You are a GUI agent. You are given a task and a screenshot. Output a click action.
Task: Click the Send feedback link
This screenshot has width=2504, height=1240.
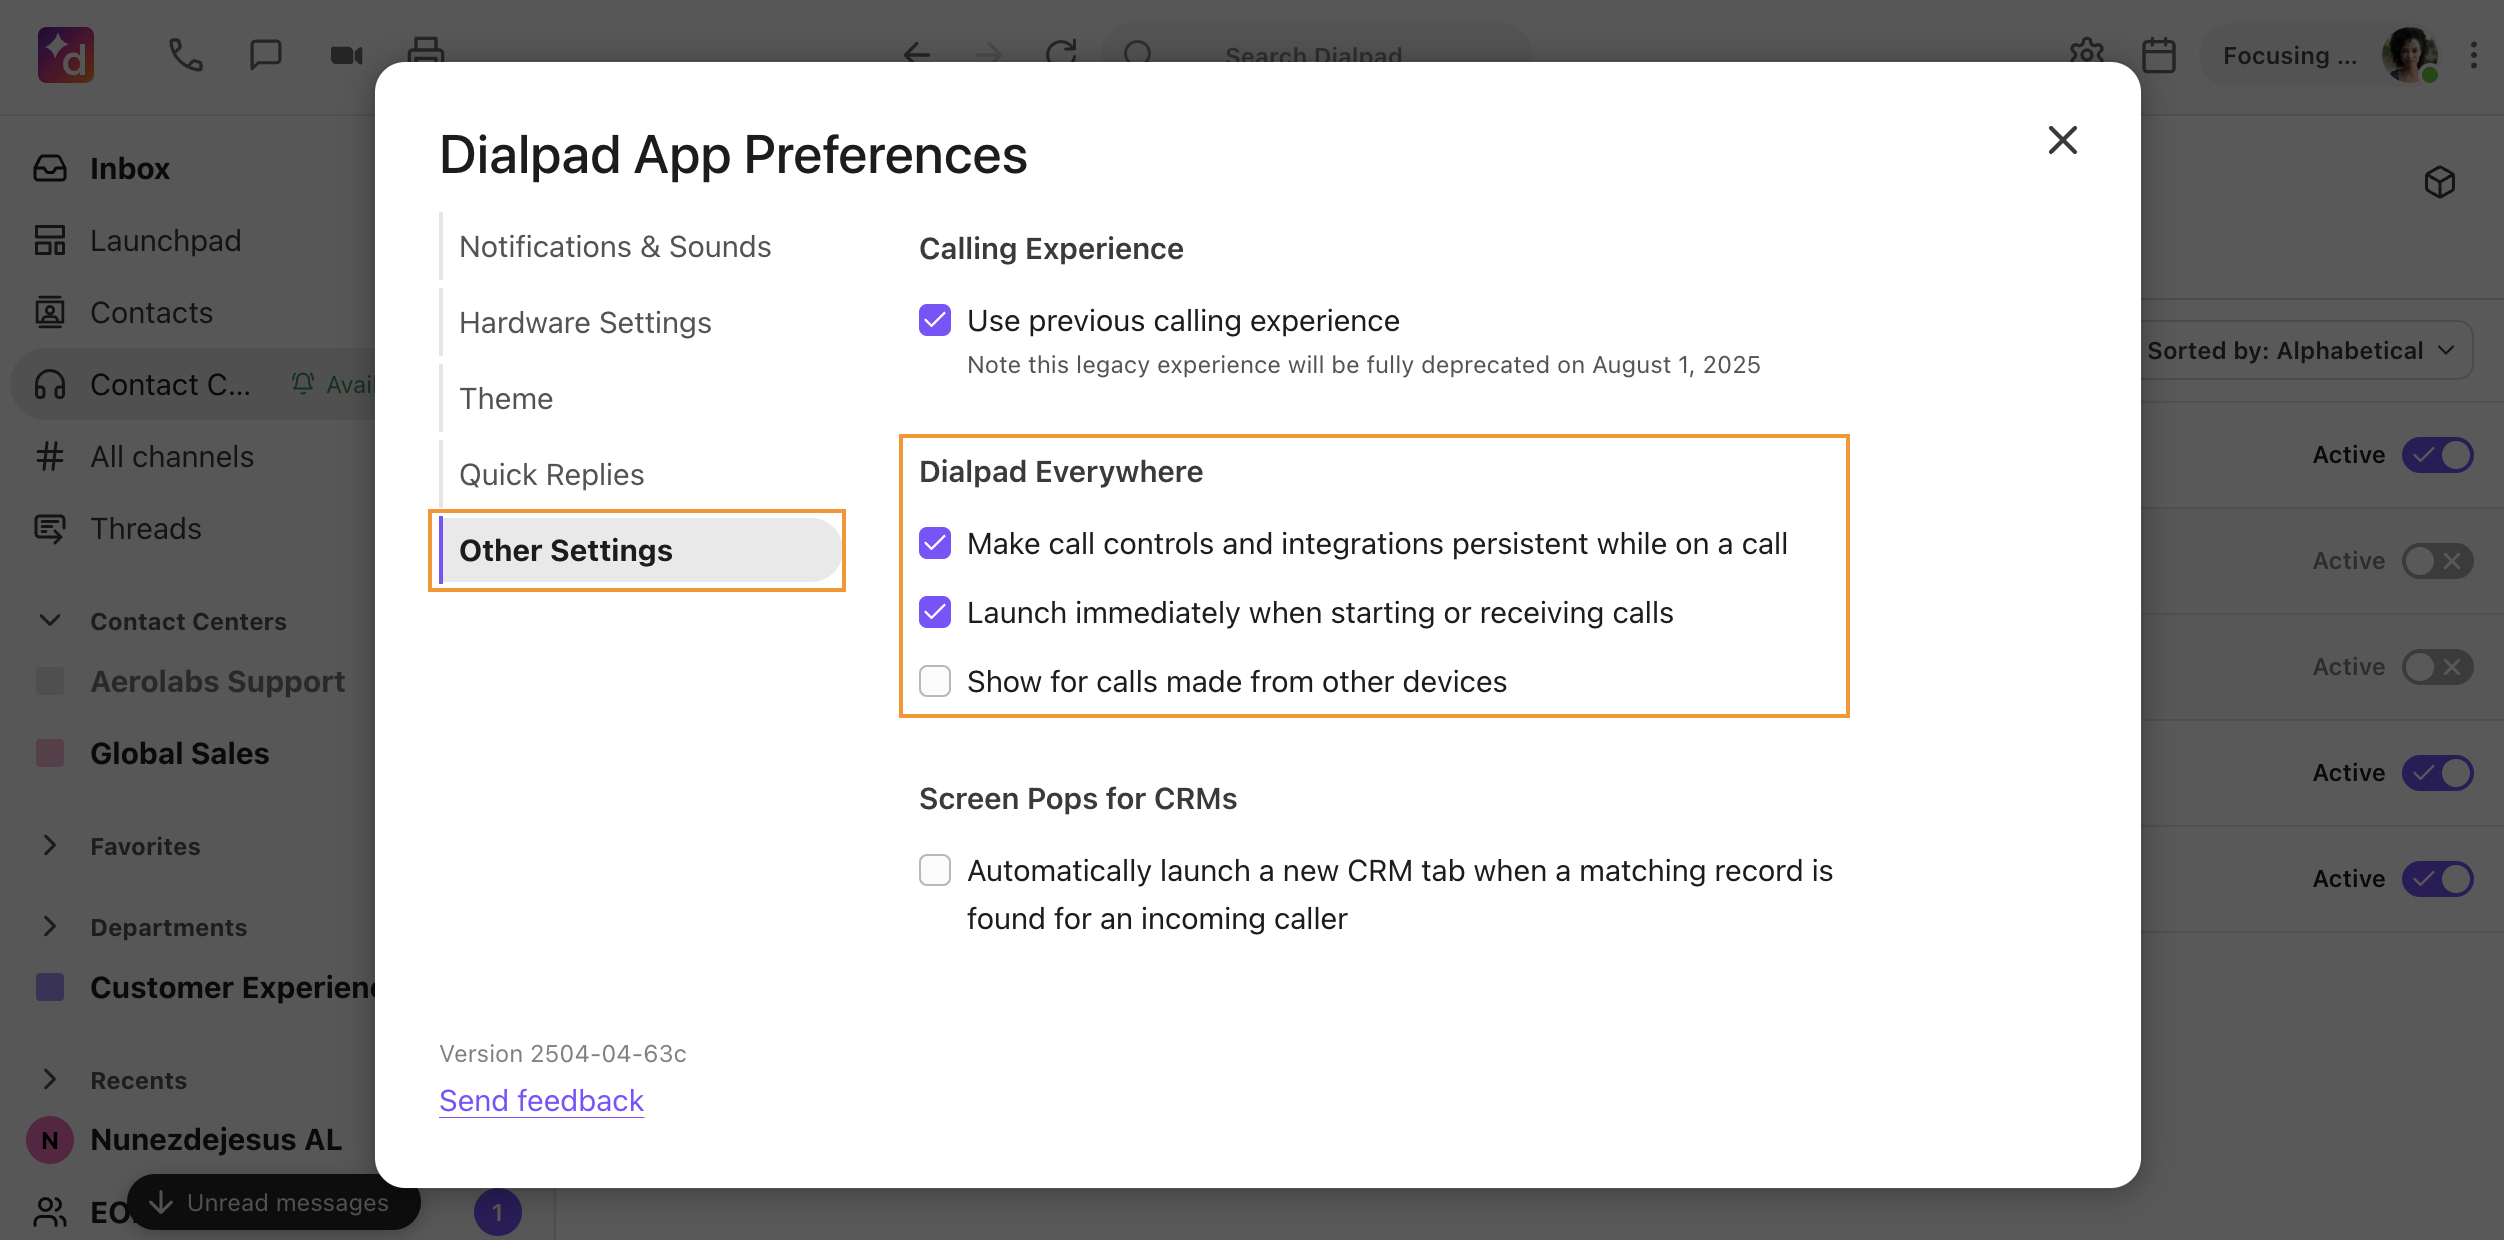click(x=542, y=1100)
